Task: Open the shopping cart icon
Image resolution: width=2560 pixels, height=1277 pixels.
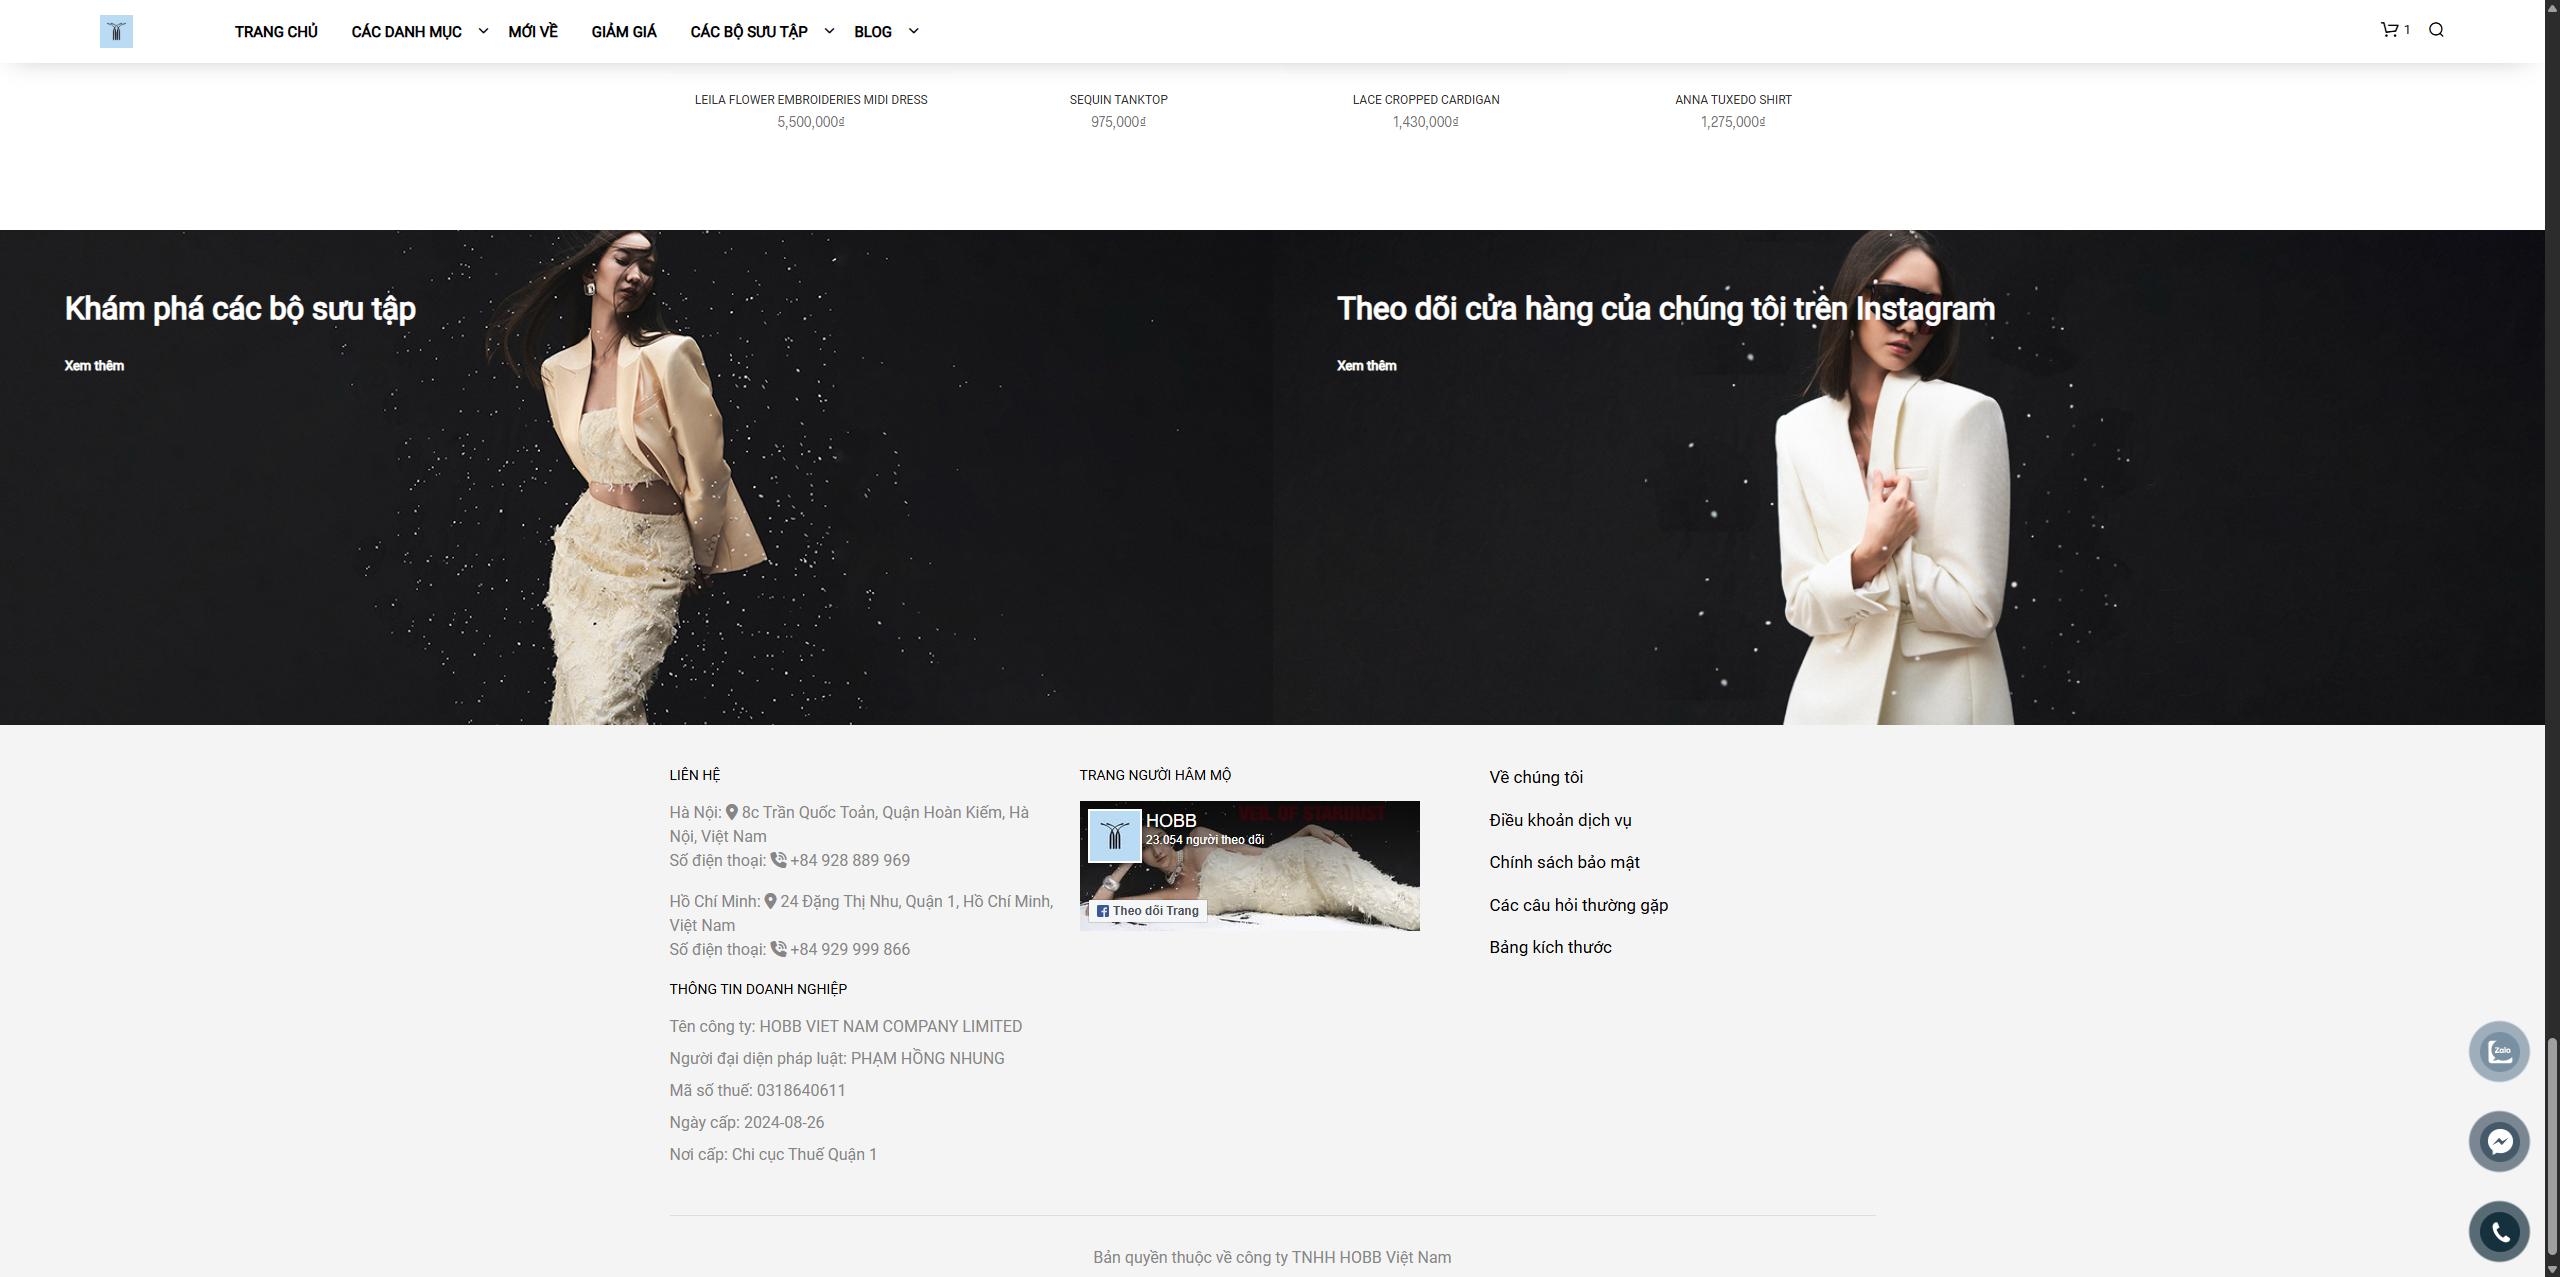Action: [2389, 30]
